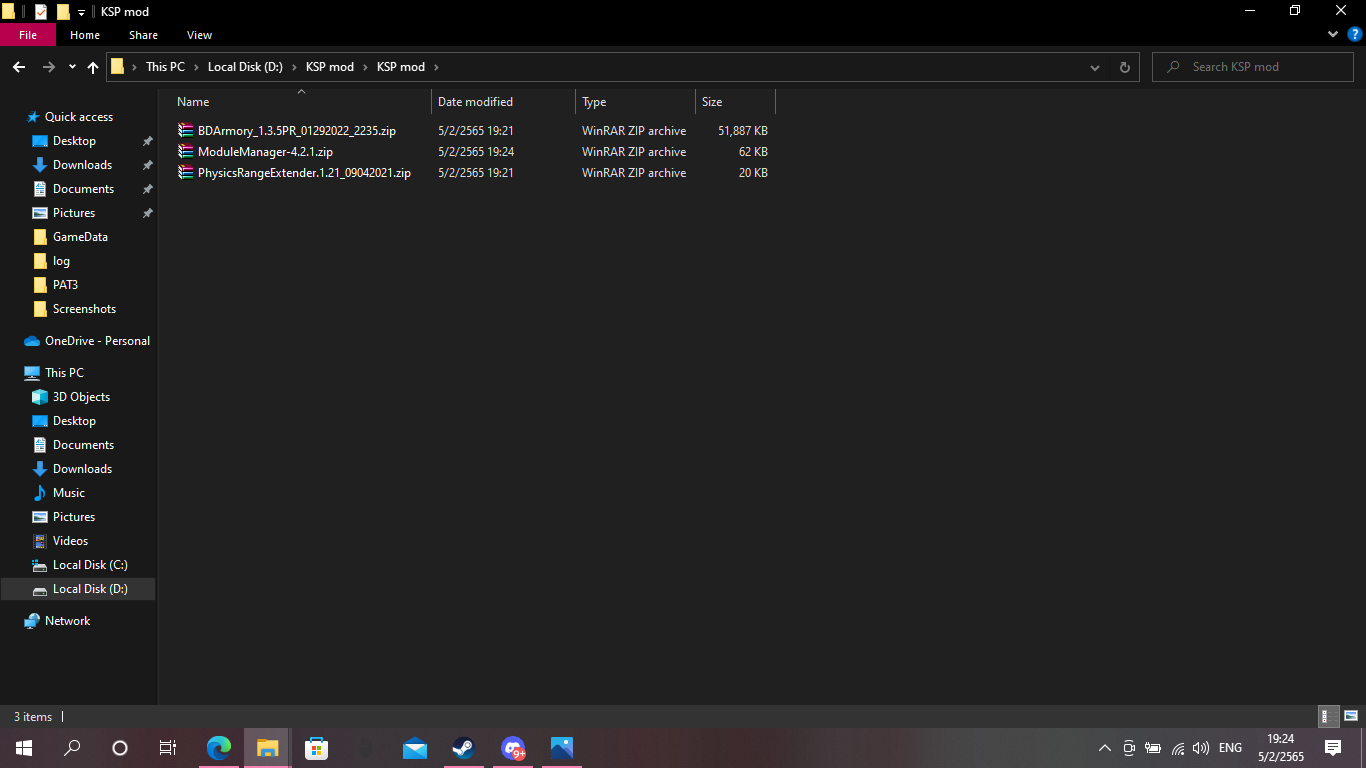The height and width of the screenshot is (768, 1366).
Task: Open taskbar Search
Action: [72, 748]
